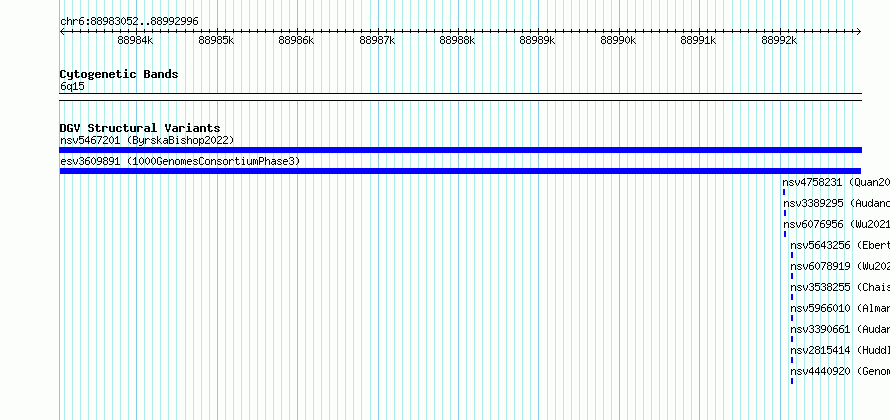Click the small blue marker under nsv3390661
Screen dimensions: 890x420
pyautogui.click(x=792, y=339)
